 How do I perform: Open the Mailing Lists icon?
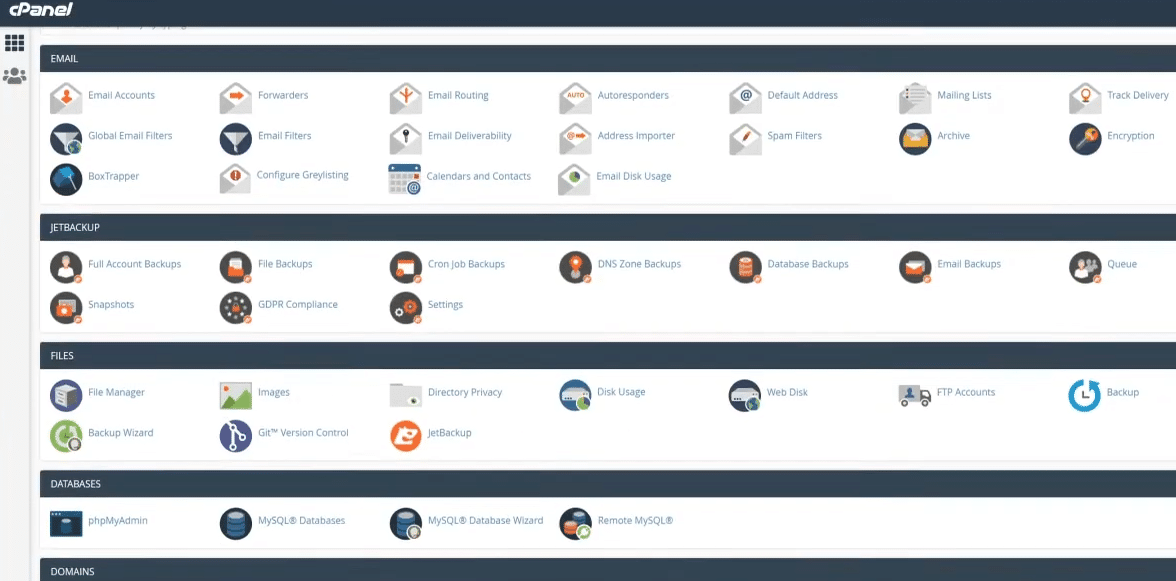(915, 97)
